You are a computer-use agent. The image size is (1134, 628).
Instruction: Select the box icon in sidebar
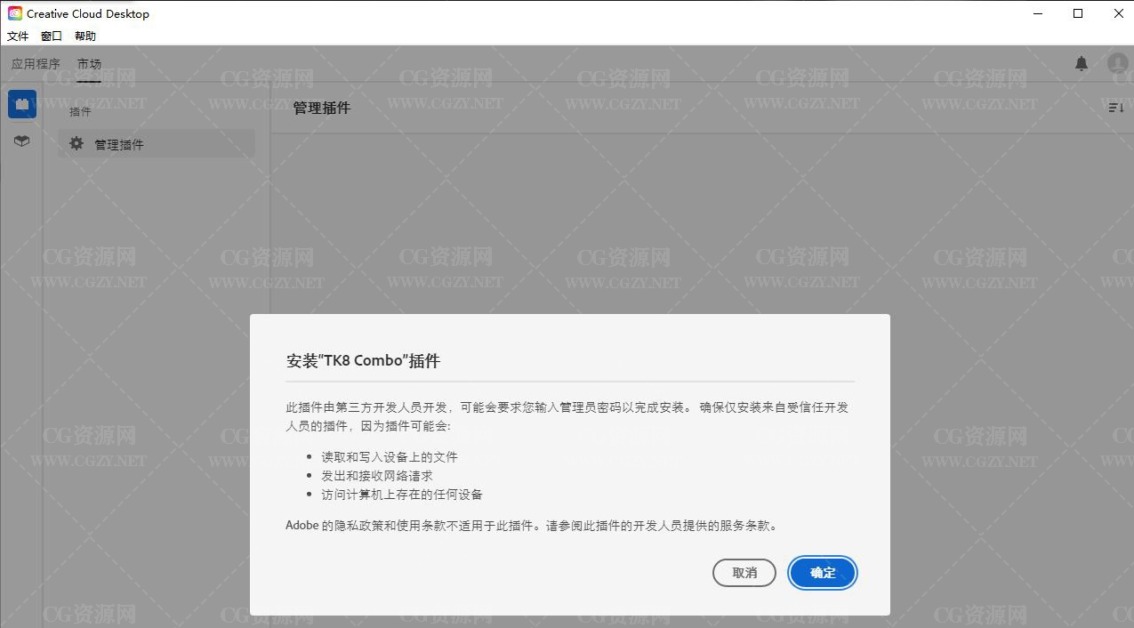click(22, 141)
